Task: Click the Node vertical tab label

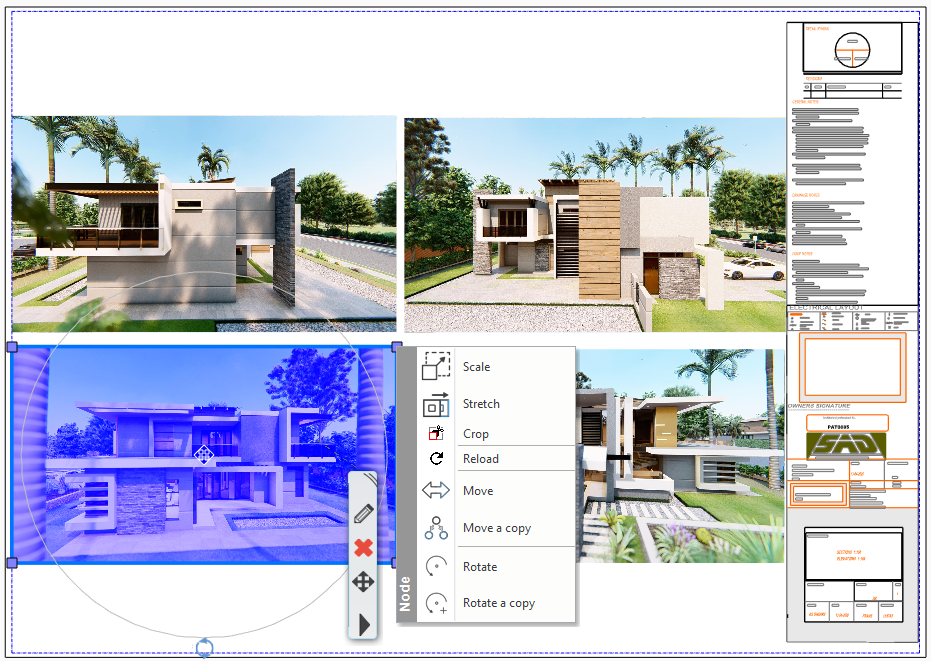Action: coord(405,594)
